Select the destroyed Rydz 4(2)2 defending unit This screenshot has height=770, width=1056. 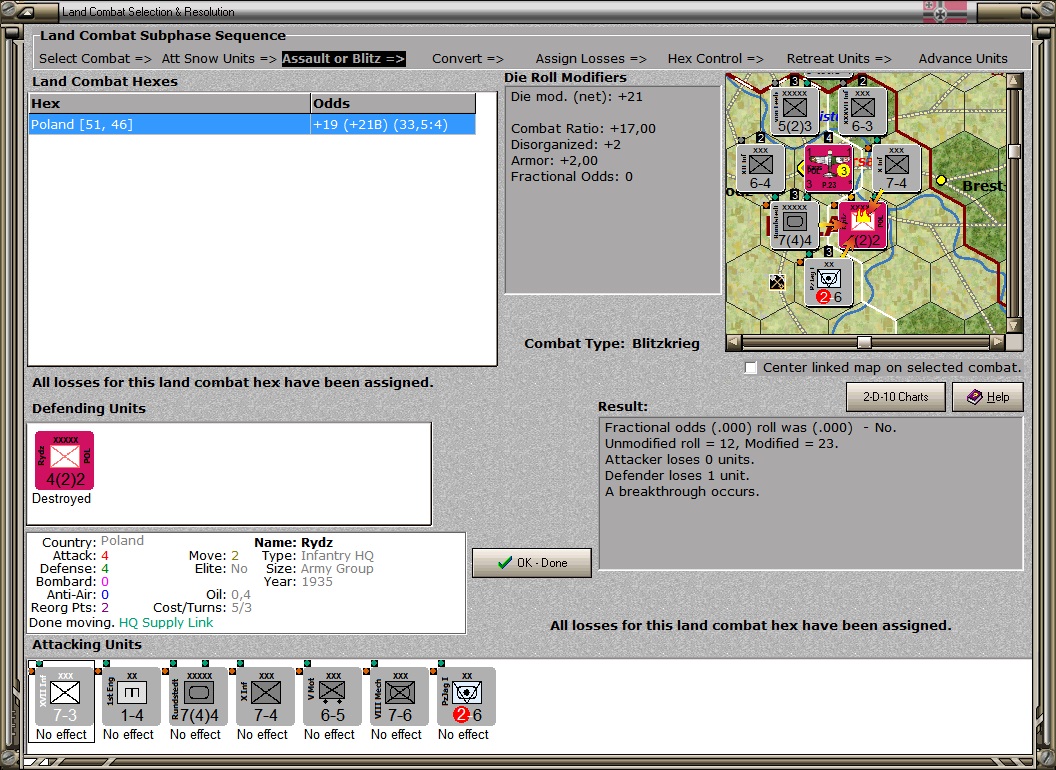tap(65, 461)
